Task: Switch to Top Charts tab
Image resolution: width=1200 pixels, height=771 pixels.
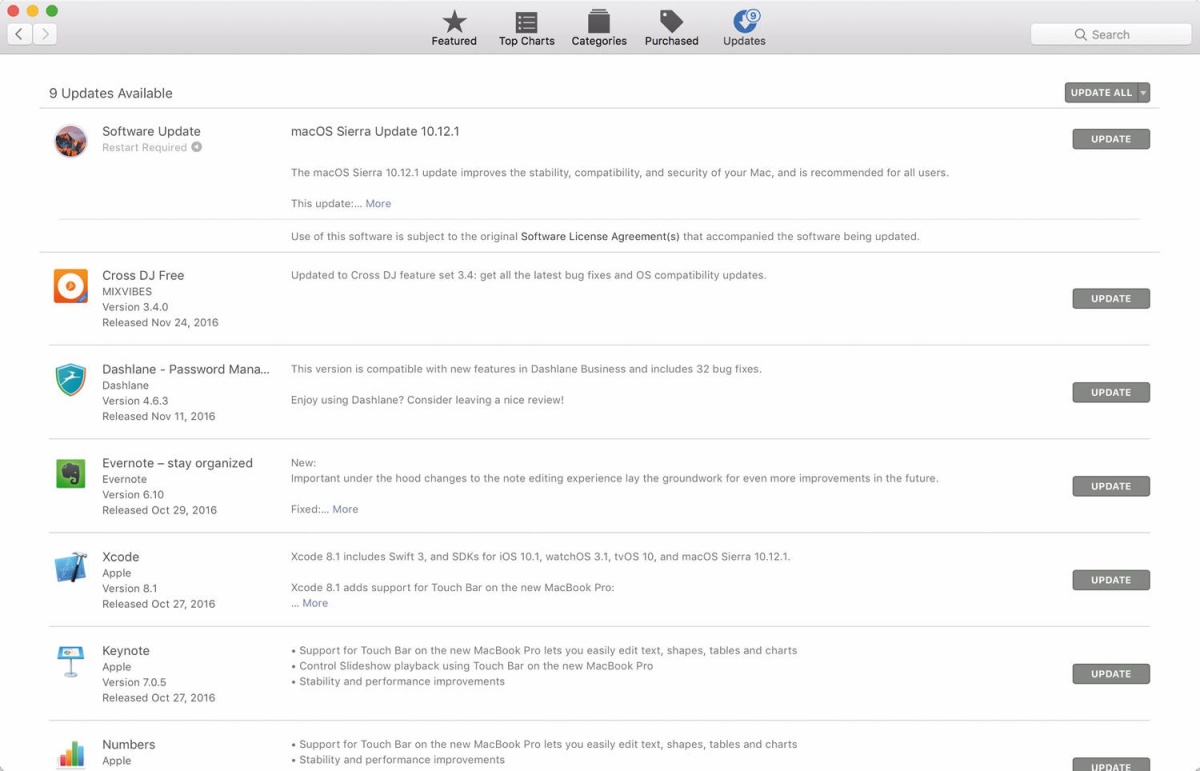Action: (526, 28)
